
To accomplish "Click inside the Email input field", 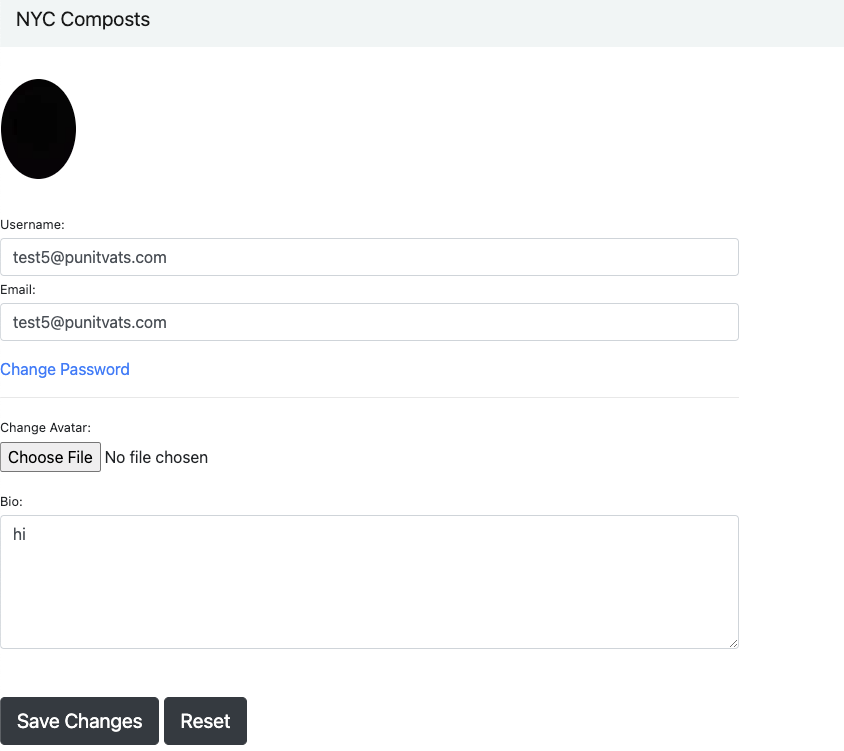I will pyautogui.click(x=370, y=322).
